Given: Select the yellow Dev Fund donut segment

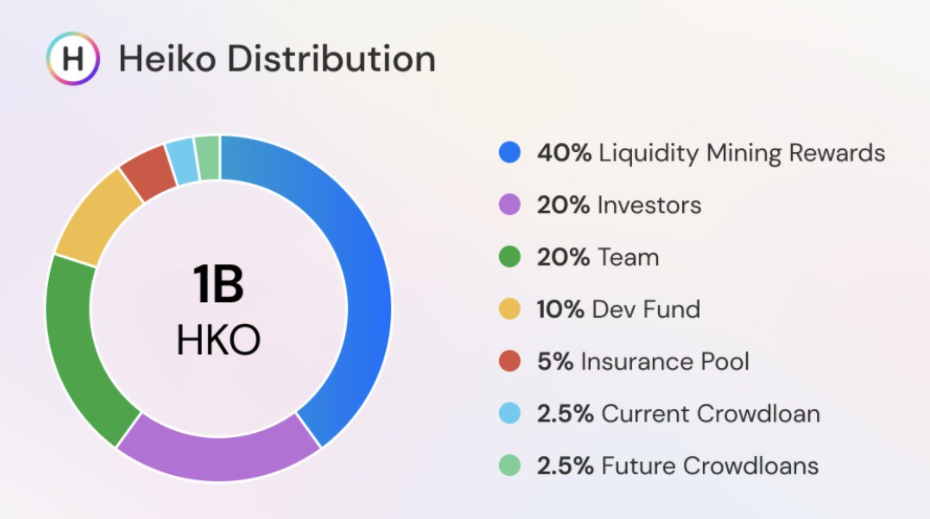Looking at the screenshot, I should tap(95, 218).
